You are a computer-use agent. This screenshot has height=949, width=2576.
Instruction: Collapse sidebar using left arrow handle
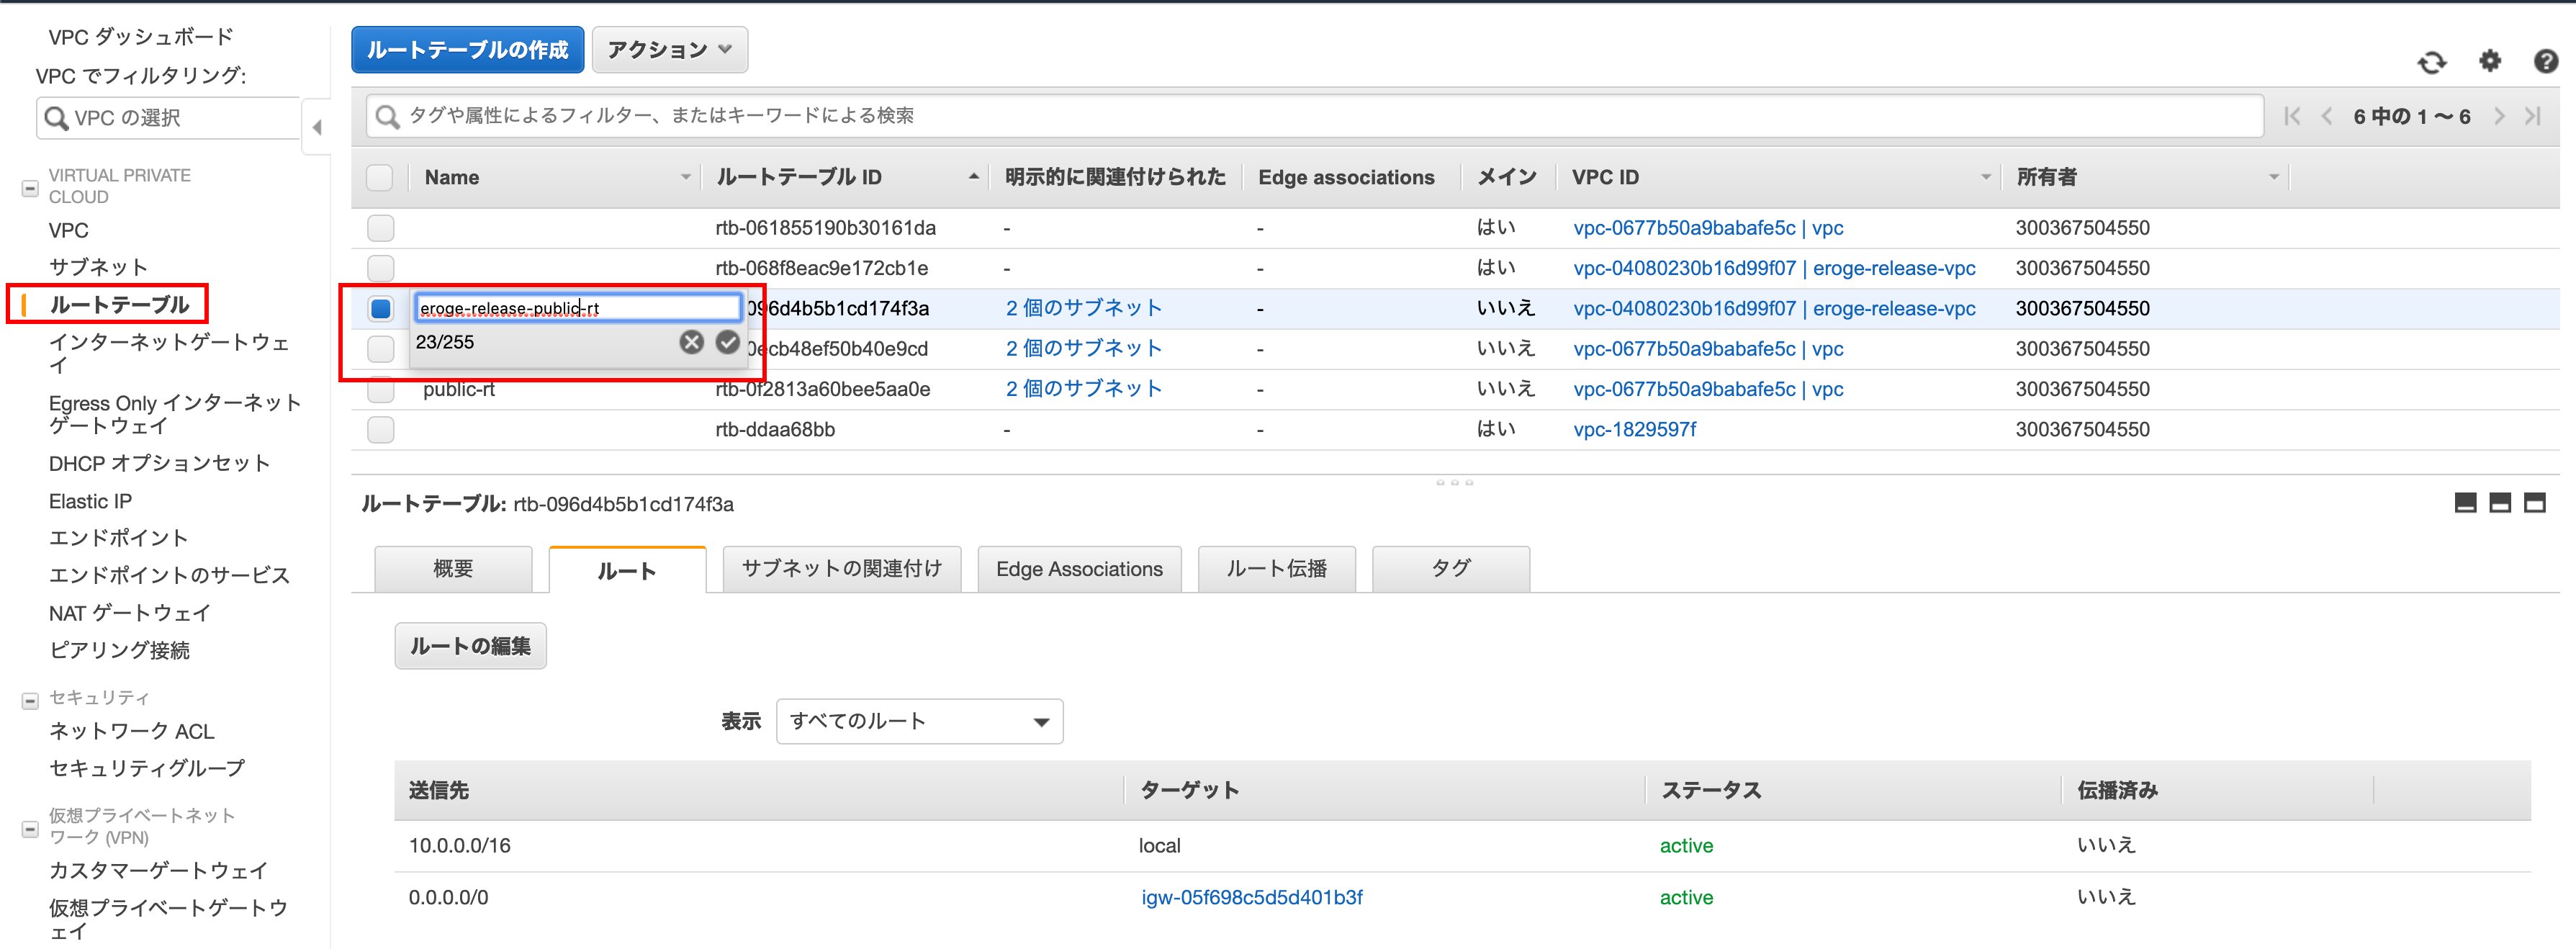click(x=317, y=127)
